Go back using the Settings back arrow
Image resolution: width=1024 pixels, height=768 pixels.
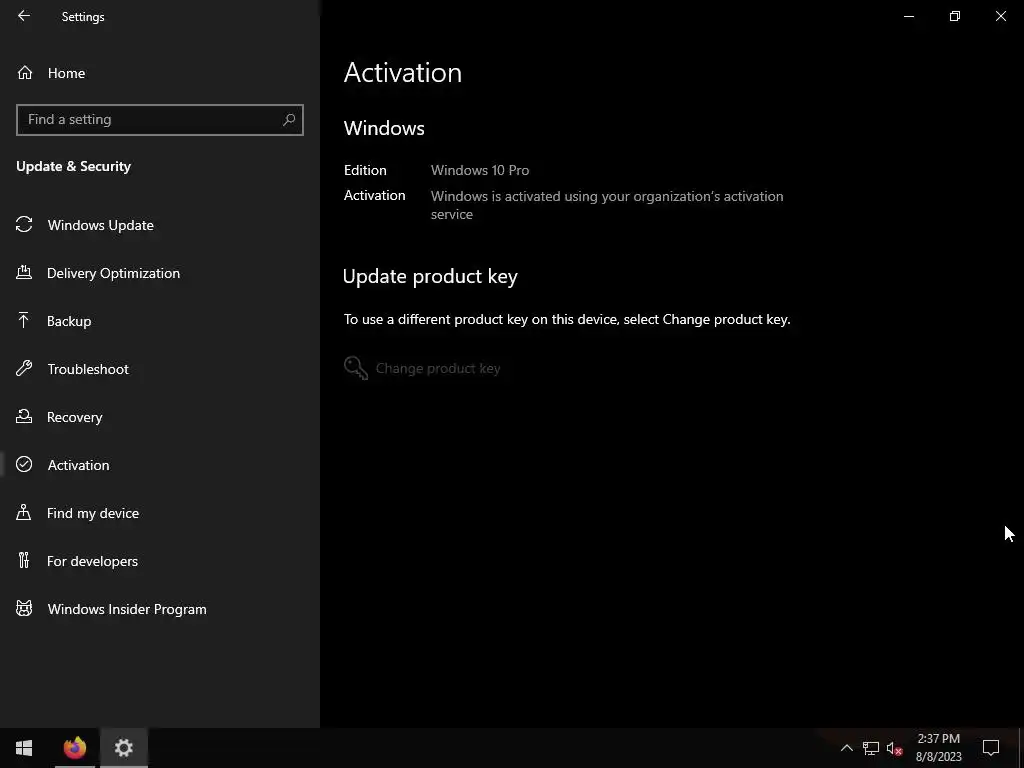(x=24, y=16)
